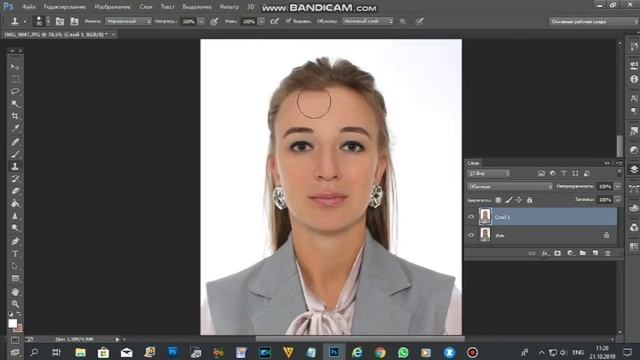Viewport: 640px width, 360px height.
Task: Toggle lock transparent pixels
Action: point(498,200)
